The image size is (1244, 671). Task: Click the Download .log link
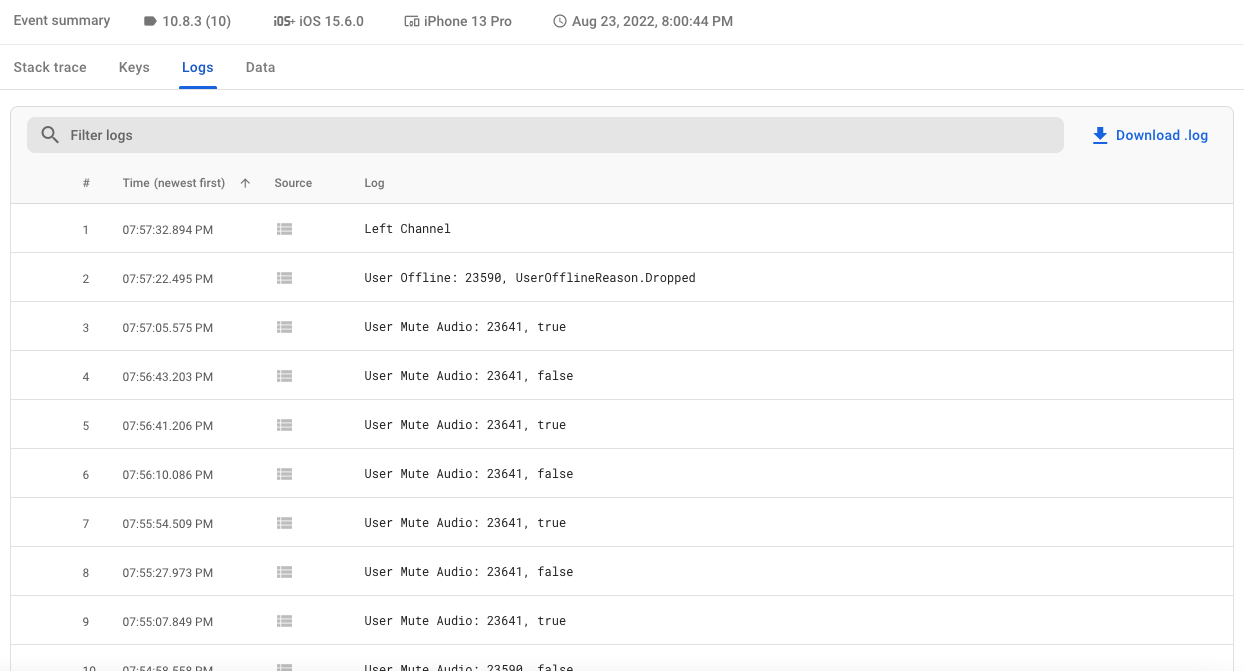(1160, 134)
